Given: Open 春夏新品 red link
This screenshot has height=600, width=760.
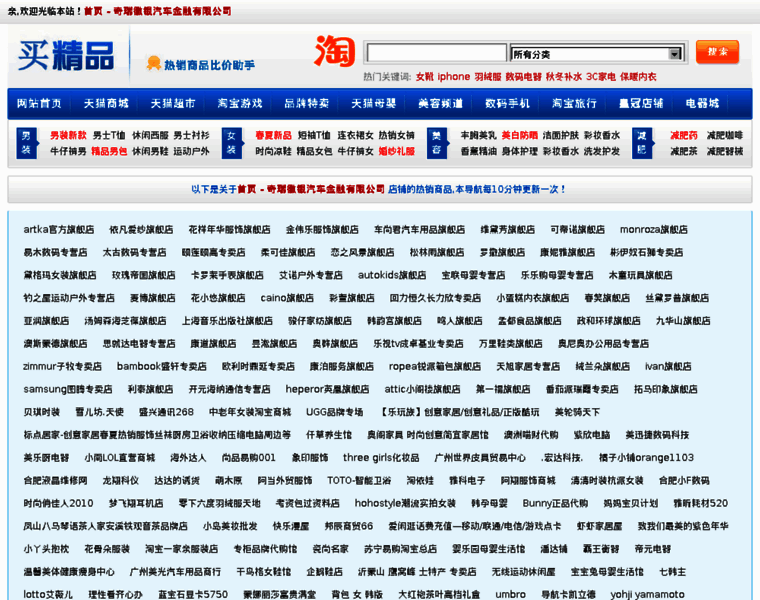Looking at the screenshot, I should (x=273, y=135).
